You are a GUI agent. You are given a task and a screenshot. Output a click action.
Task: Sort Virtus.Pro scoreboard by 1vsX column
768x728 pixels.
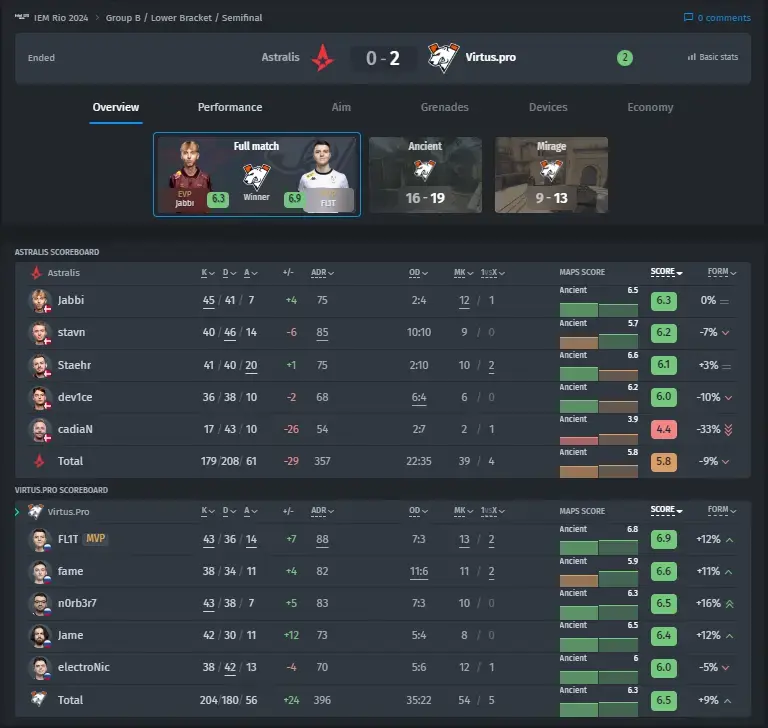click(492, 511)
